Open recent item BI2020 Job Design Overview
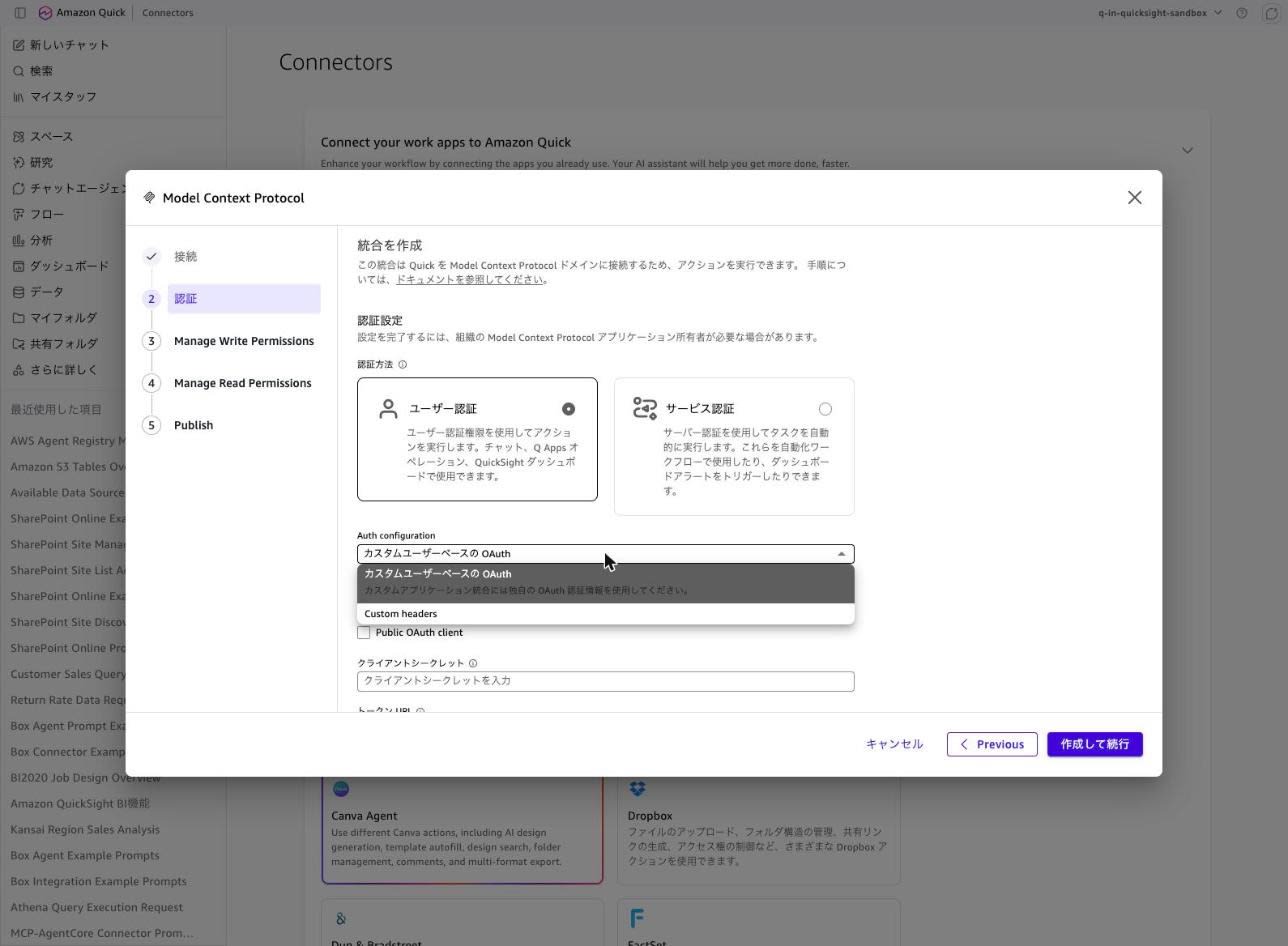 click(85, 778)
